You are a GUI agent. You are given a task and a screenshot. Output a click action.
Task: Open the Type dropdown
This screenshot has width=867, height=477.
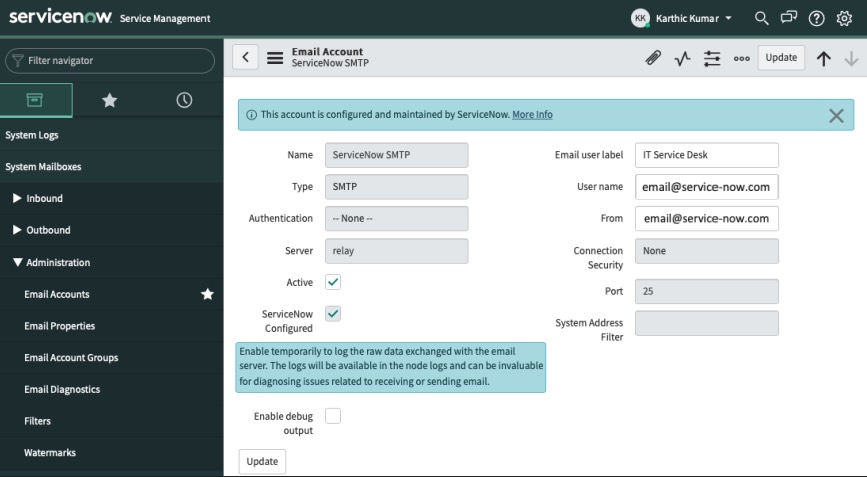pos(396,187)
